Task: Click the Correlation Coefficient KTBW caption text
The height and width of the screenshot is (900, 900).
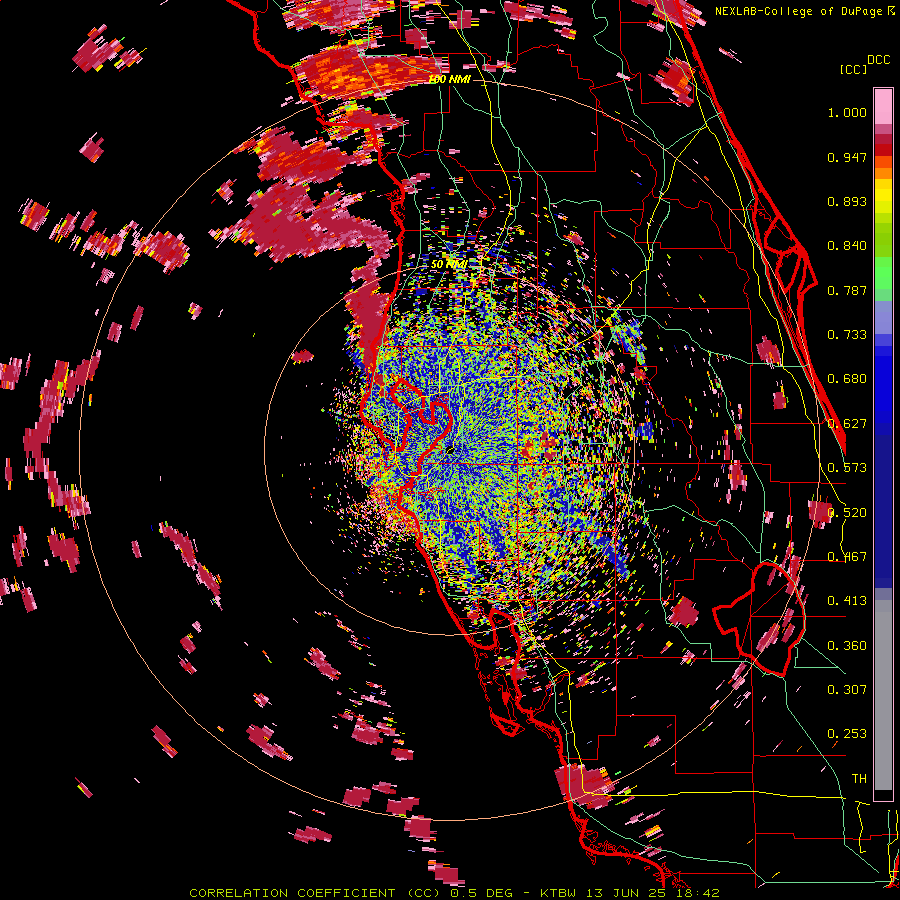Action: [x=454, y=893]
